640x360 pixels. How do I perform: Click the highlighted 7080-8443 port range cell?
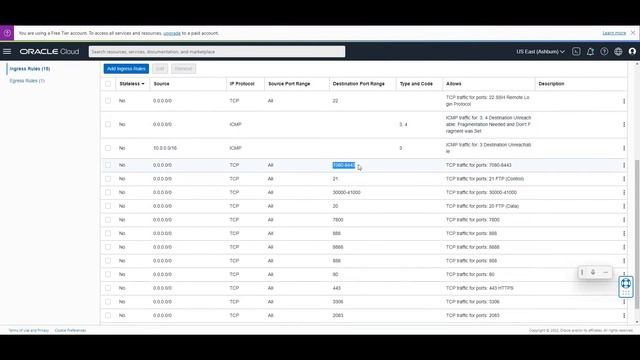(x=344, y=165)
